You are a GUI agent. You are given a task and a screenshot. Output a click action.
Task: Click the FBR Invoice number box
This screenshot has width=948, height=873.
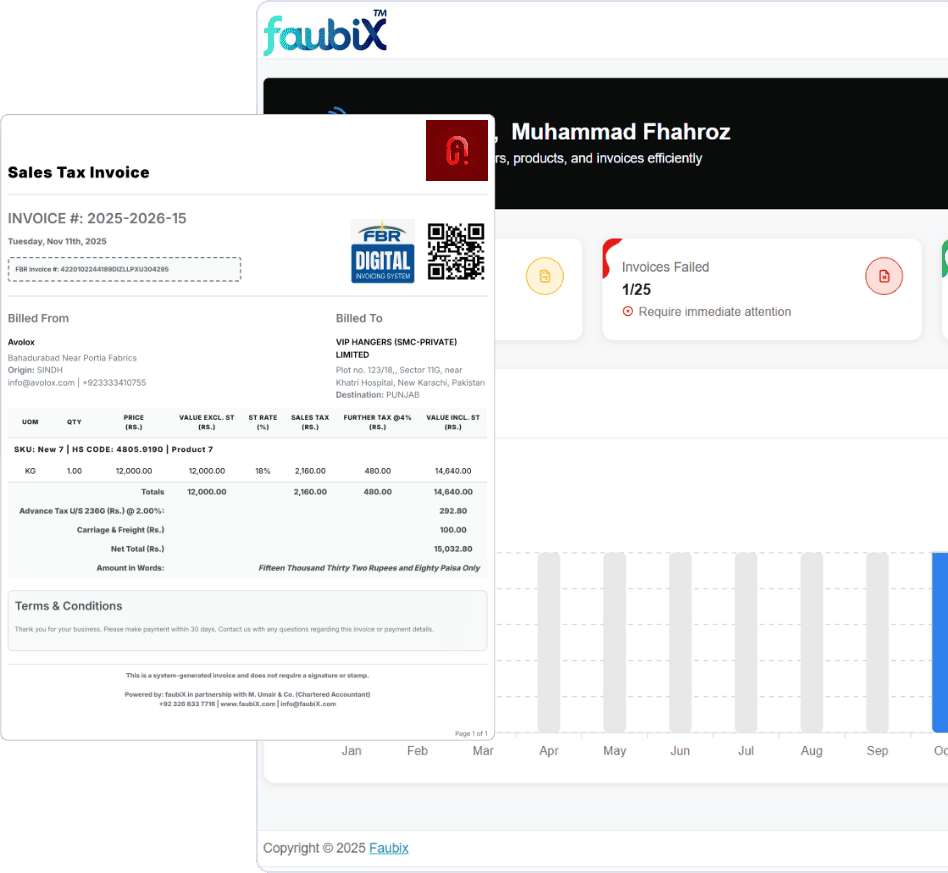pos(124,269)
